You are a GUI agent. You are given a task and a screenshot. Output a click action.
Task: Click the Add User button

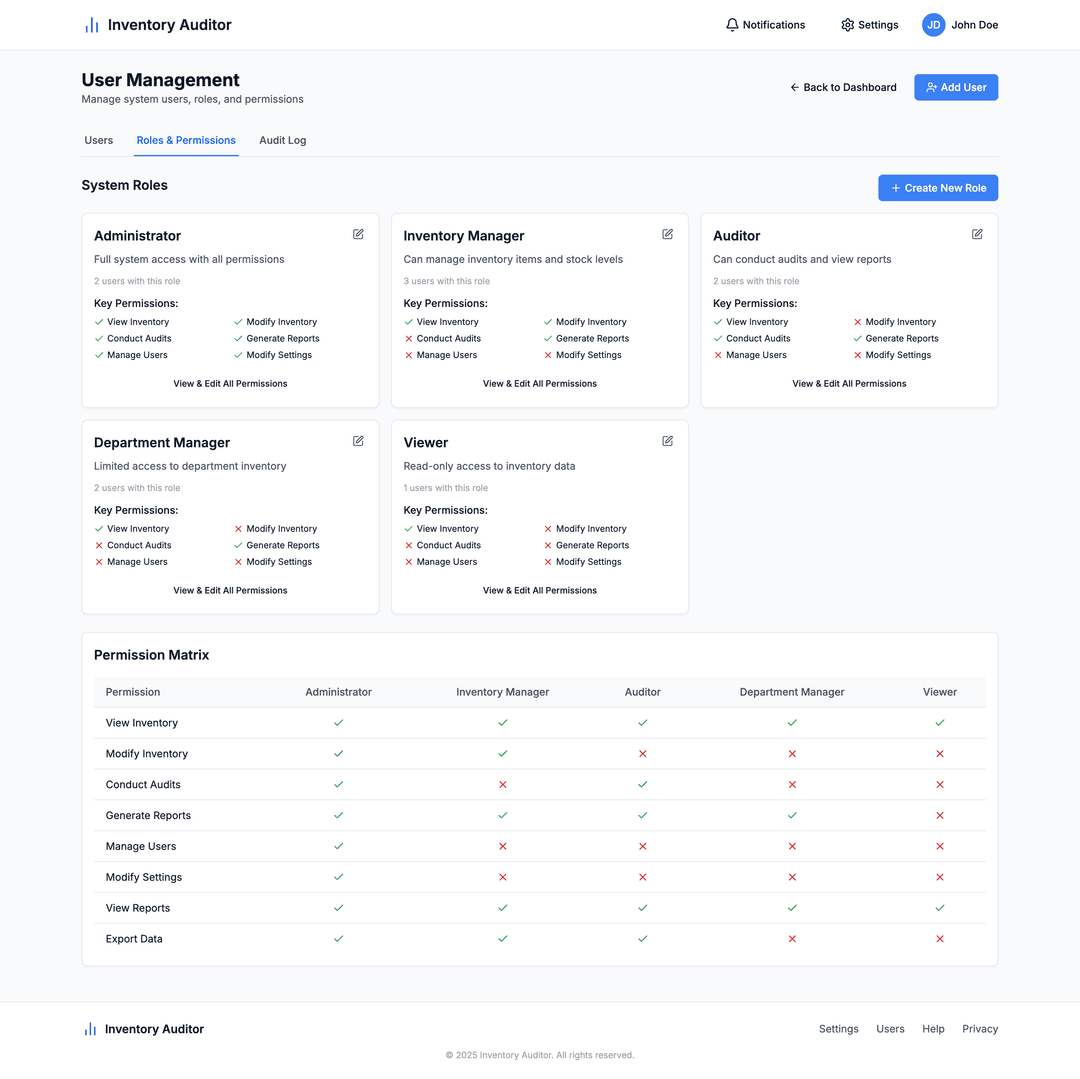click(x=956, y=87)
